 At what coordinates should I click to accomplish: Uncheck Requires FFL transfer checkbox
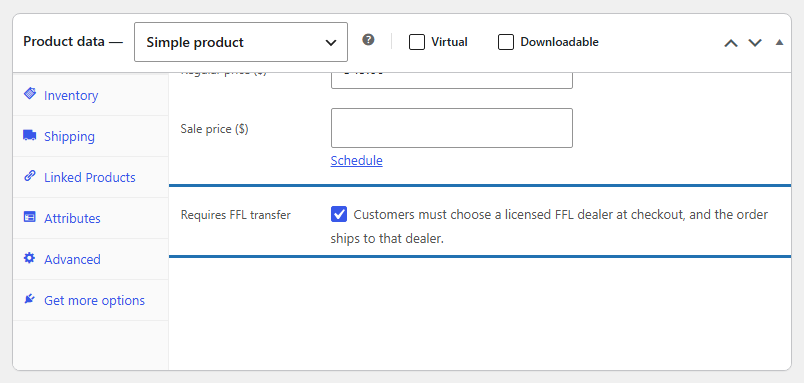click(339, 214)
